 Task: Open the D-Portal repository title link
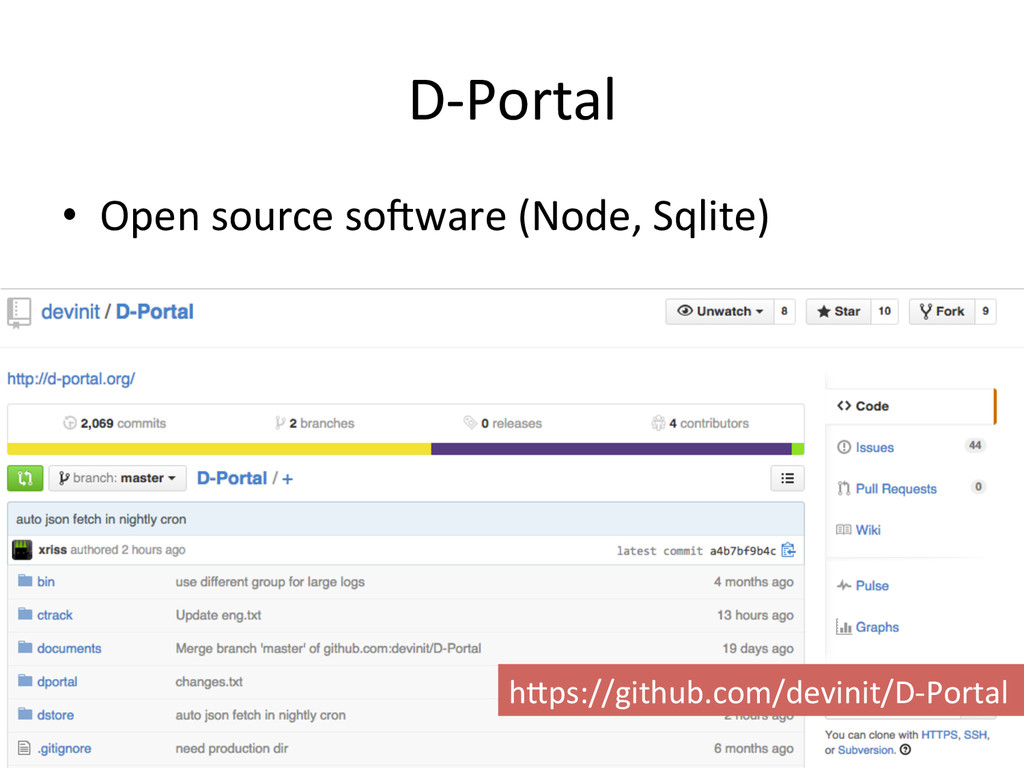click(x=155, y=312)
